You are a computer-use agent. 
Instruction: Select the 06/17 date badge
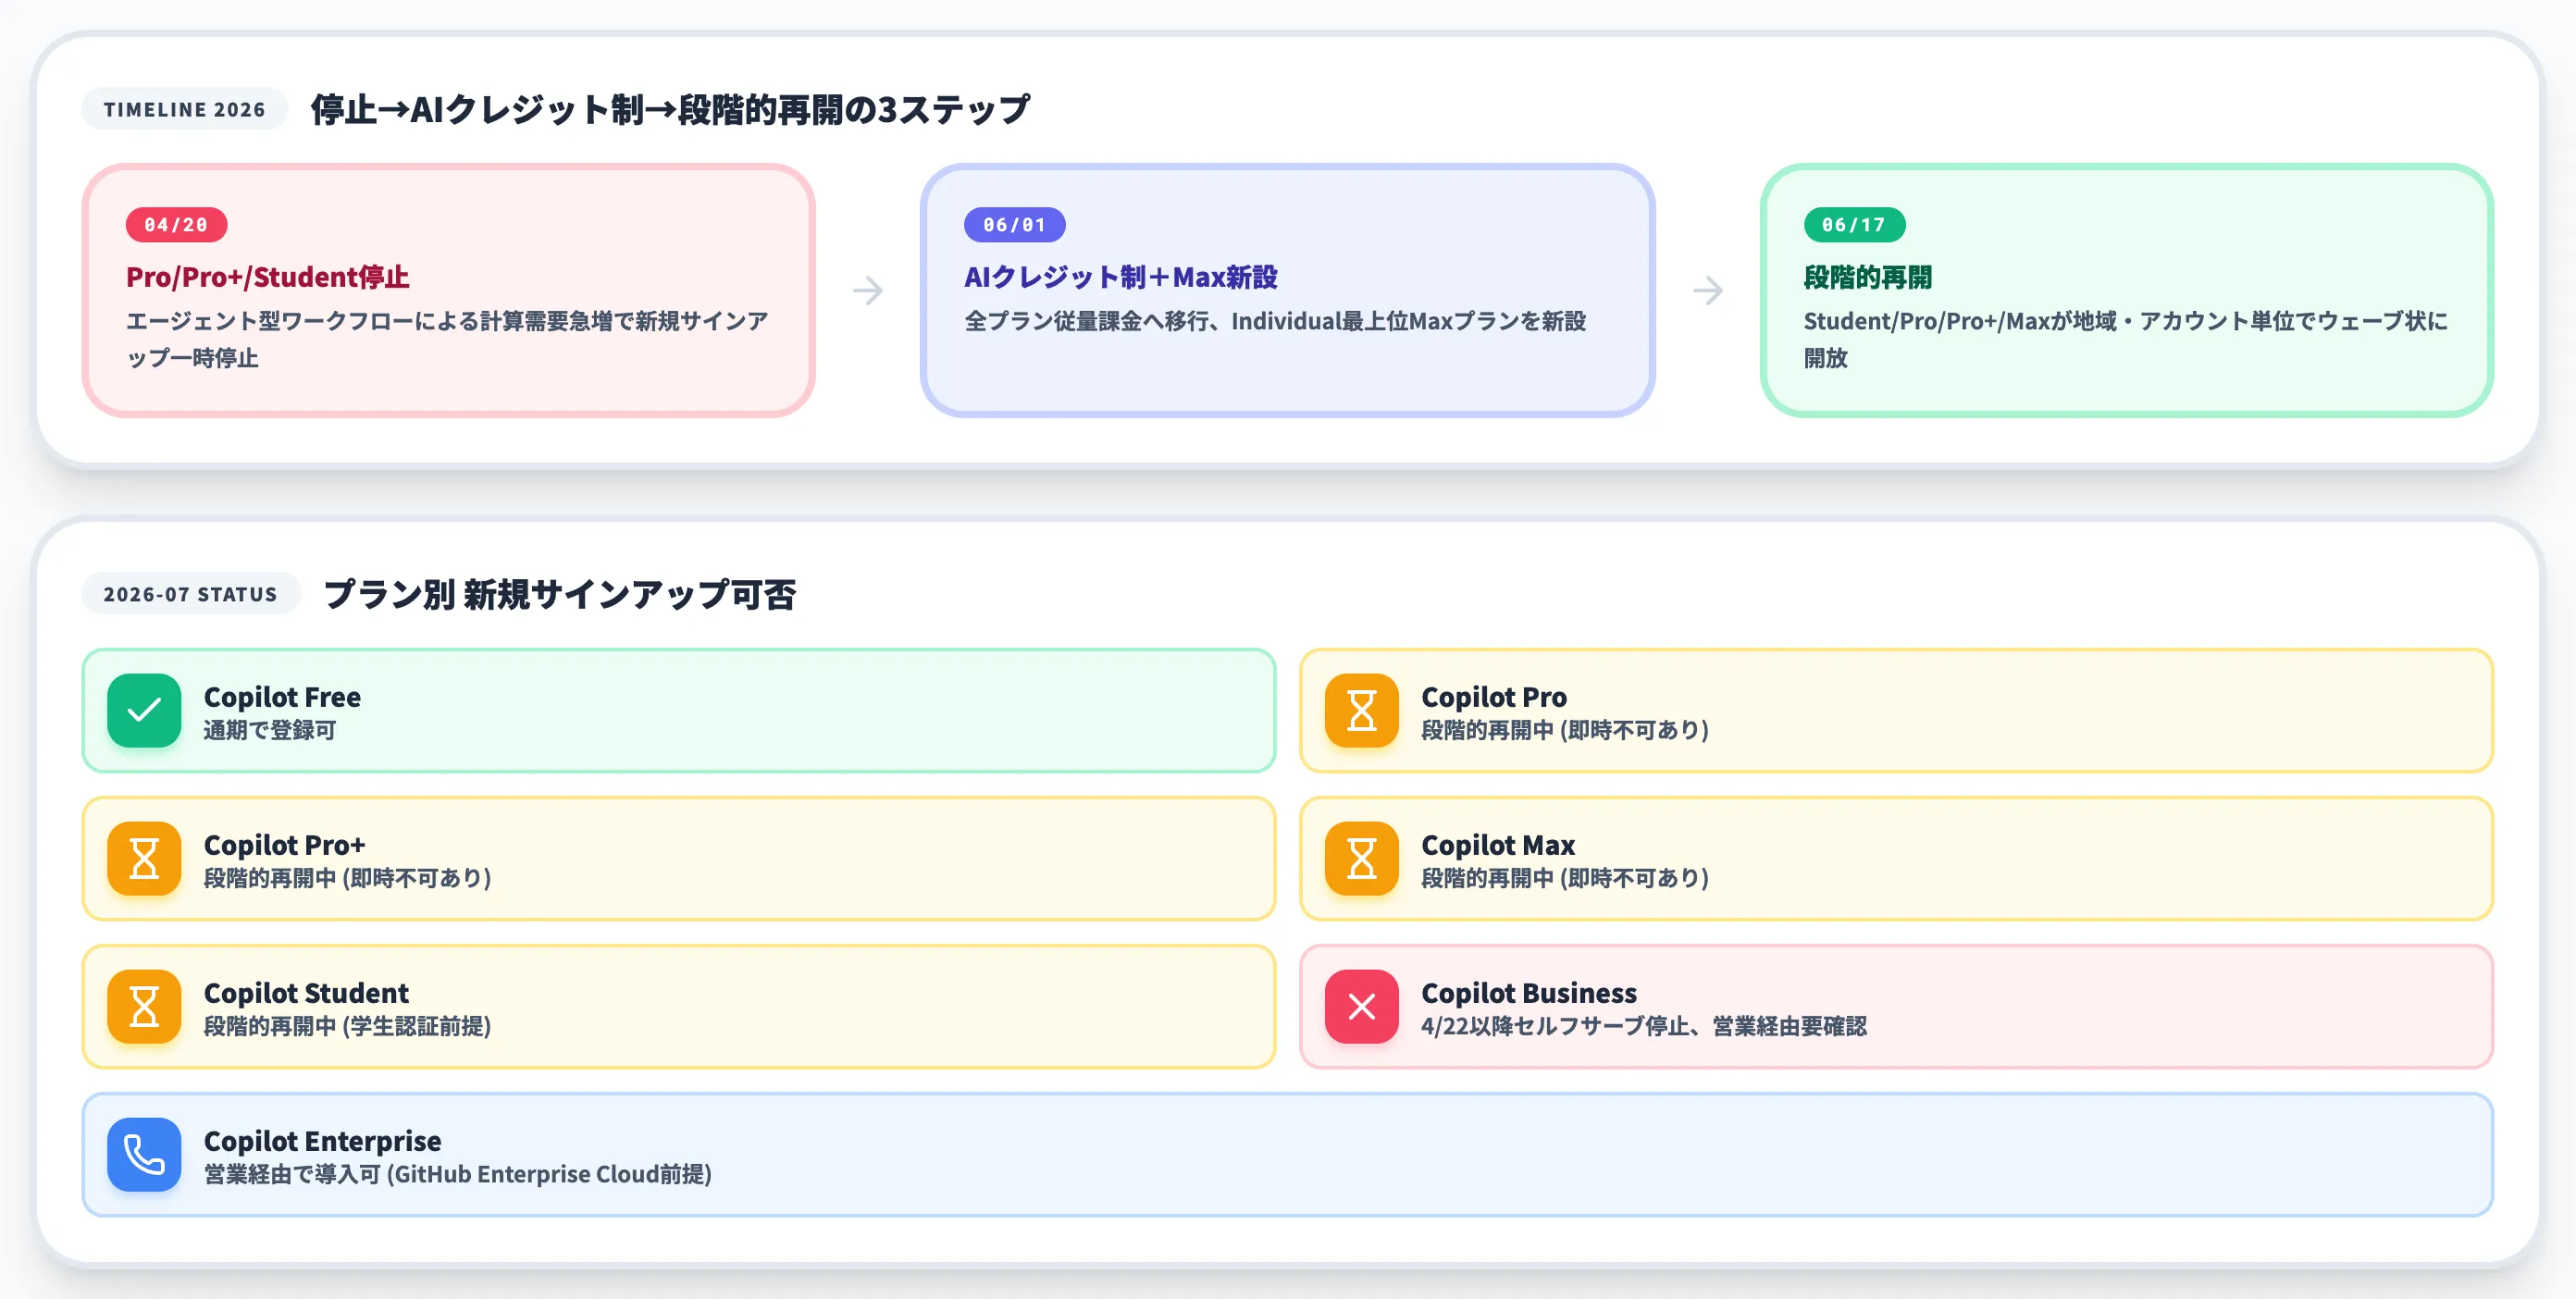(1854, 225)
